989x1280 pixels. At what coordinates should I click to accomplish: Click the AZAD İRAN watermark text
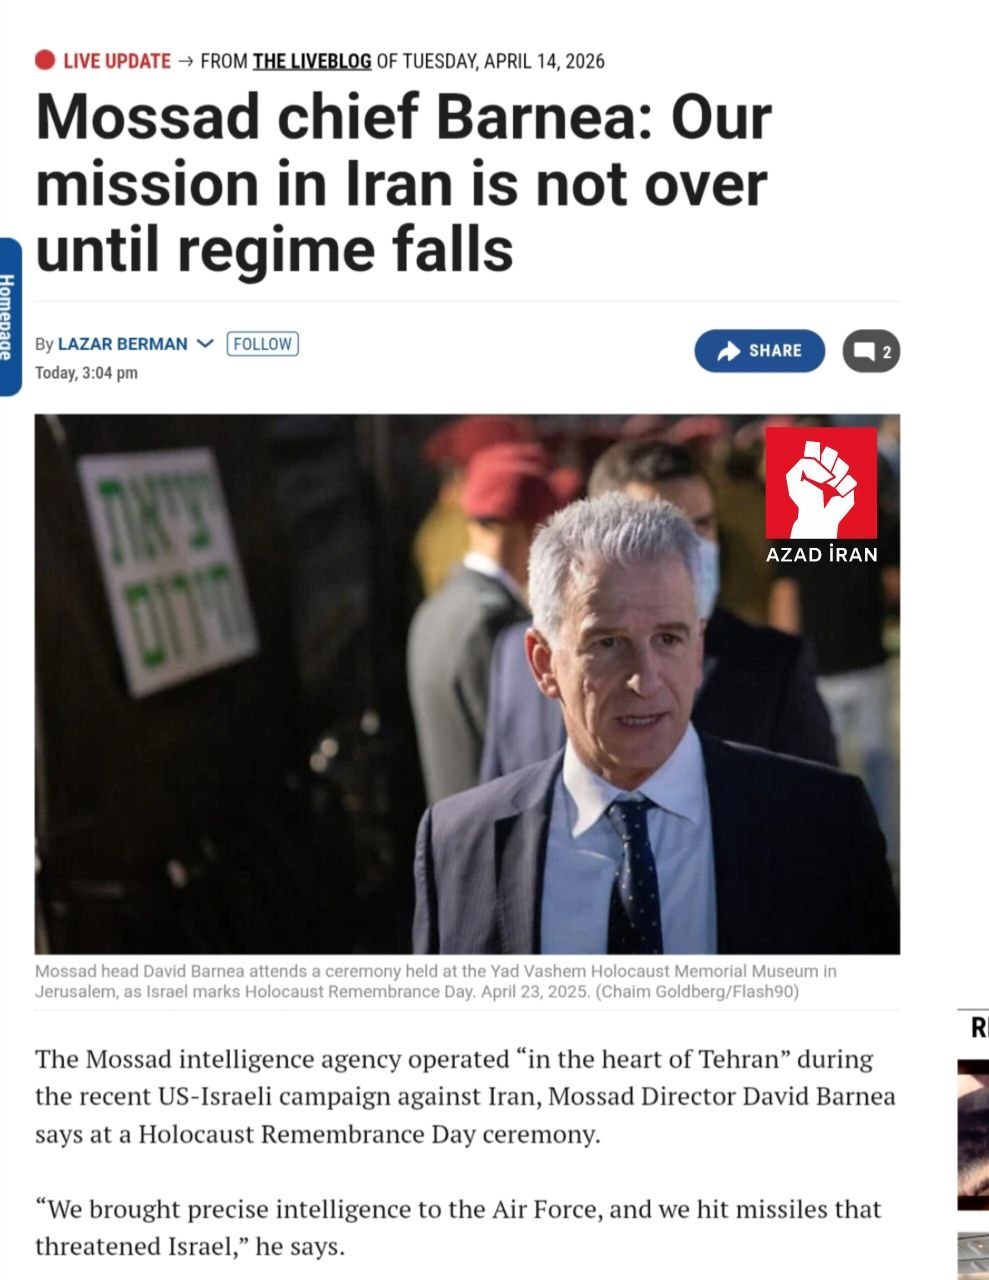click(x=821, y=554)
